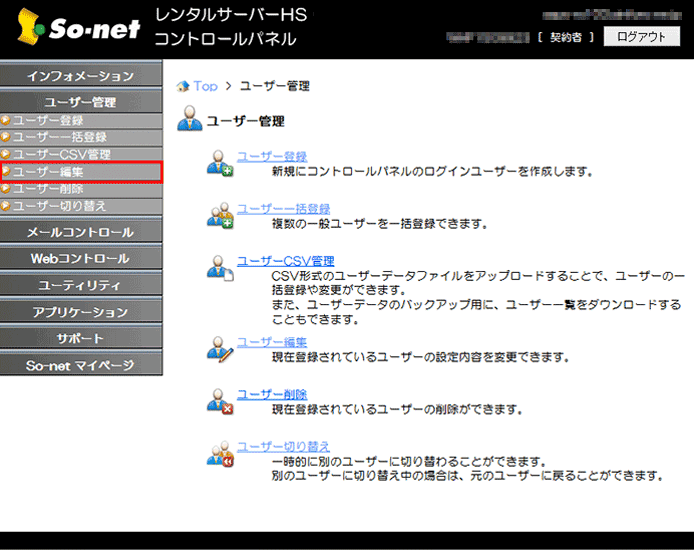694x550 pixels.
Task: Click the ユーザー登録 user-add icon
Action: 219,163
